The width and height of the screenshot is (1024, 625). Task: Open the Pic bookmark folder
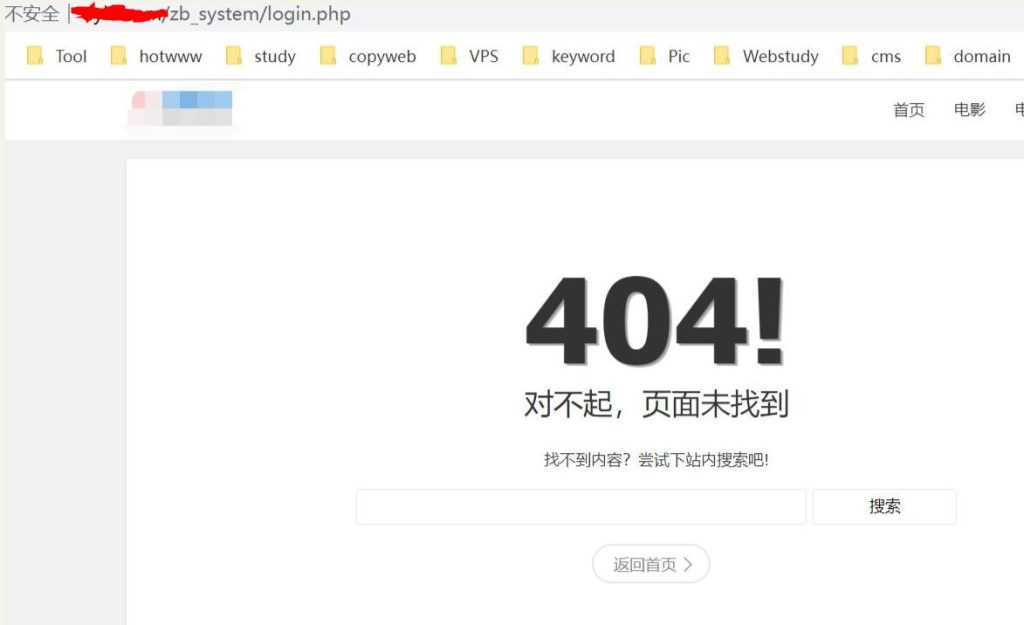tap(665, 56)
